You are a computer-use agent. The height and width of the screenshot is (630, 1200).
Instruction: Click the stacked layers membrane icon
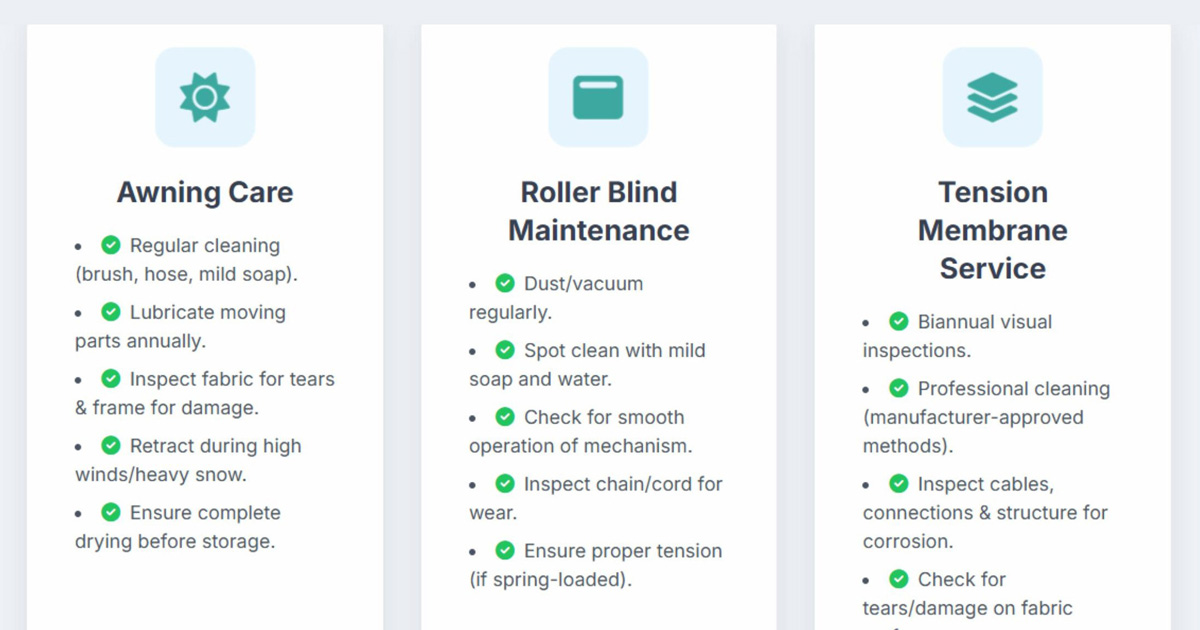[992, 97]
